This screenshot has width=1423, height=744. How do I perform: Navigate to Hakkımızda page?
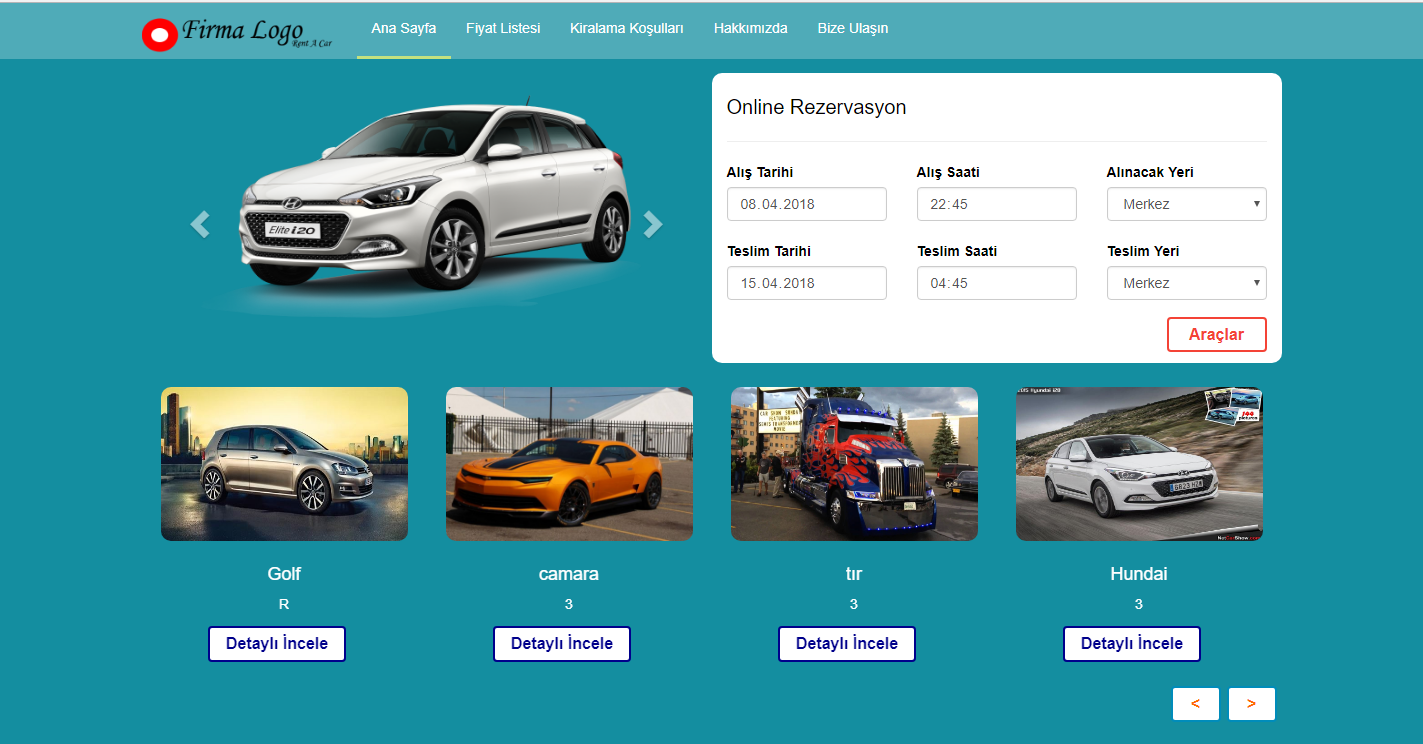coord(751,28)
